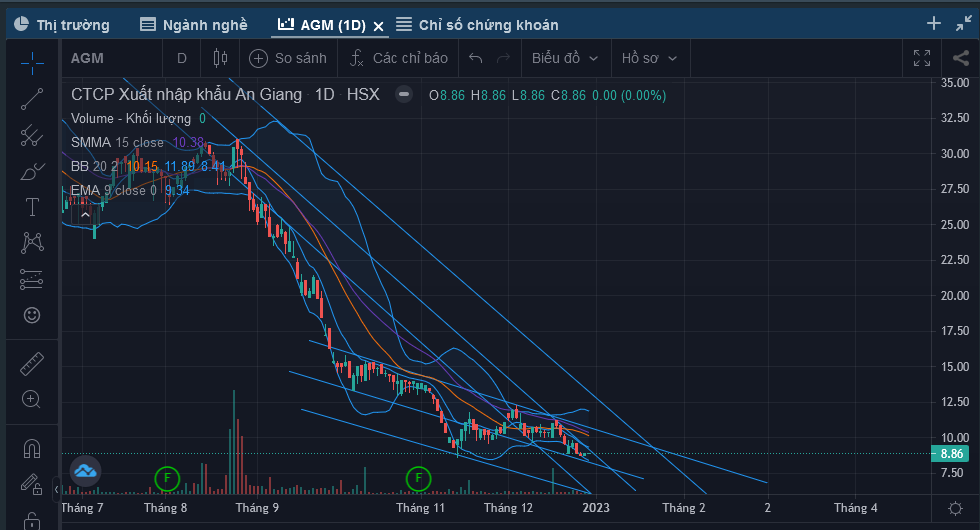
Task: Click the 2023 time axis label
Action: [x=596, y=508]
